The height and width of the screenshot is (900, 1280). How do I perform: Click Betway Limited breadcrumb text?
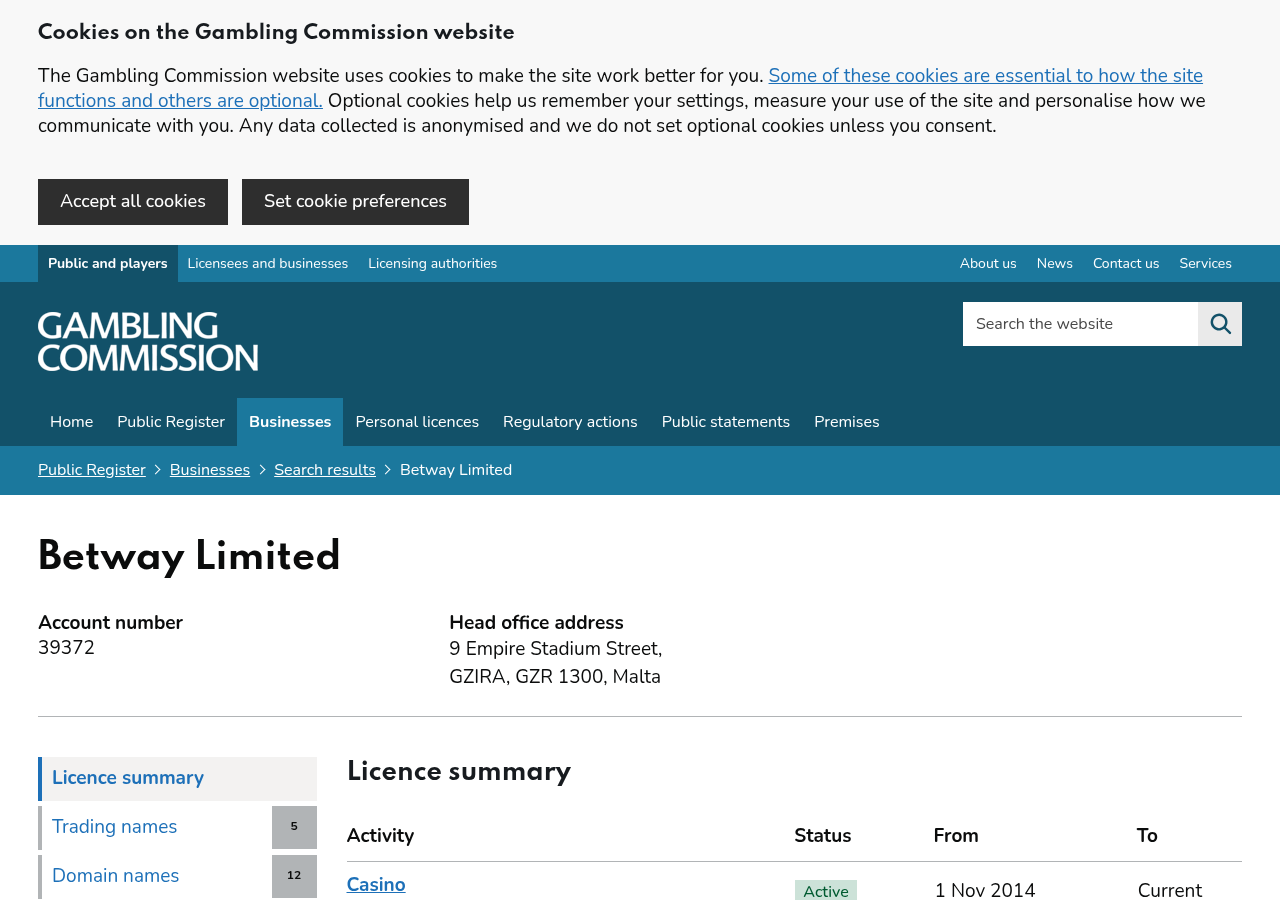456,470
